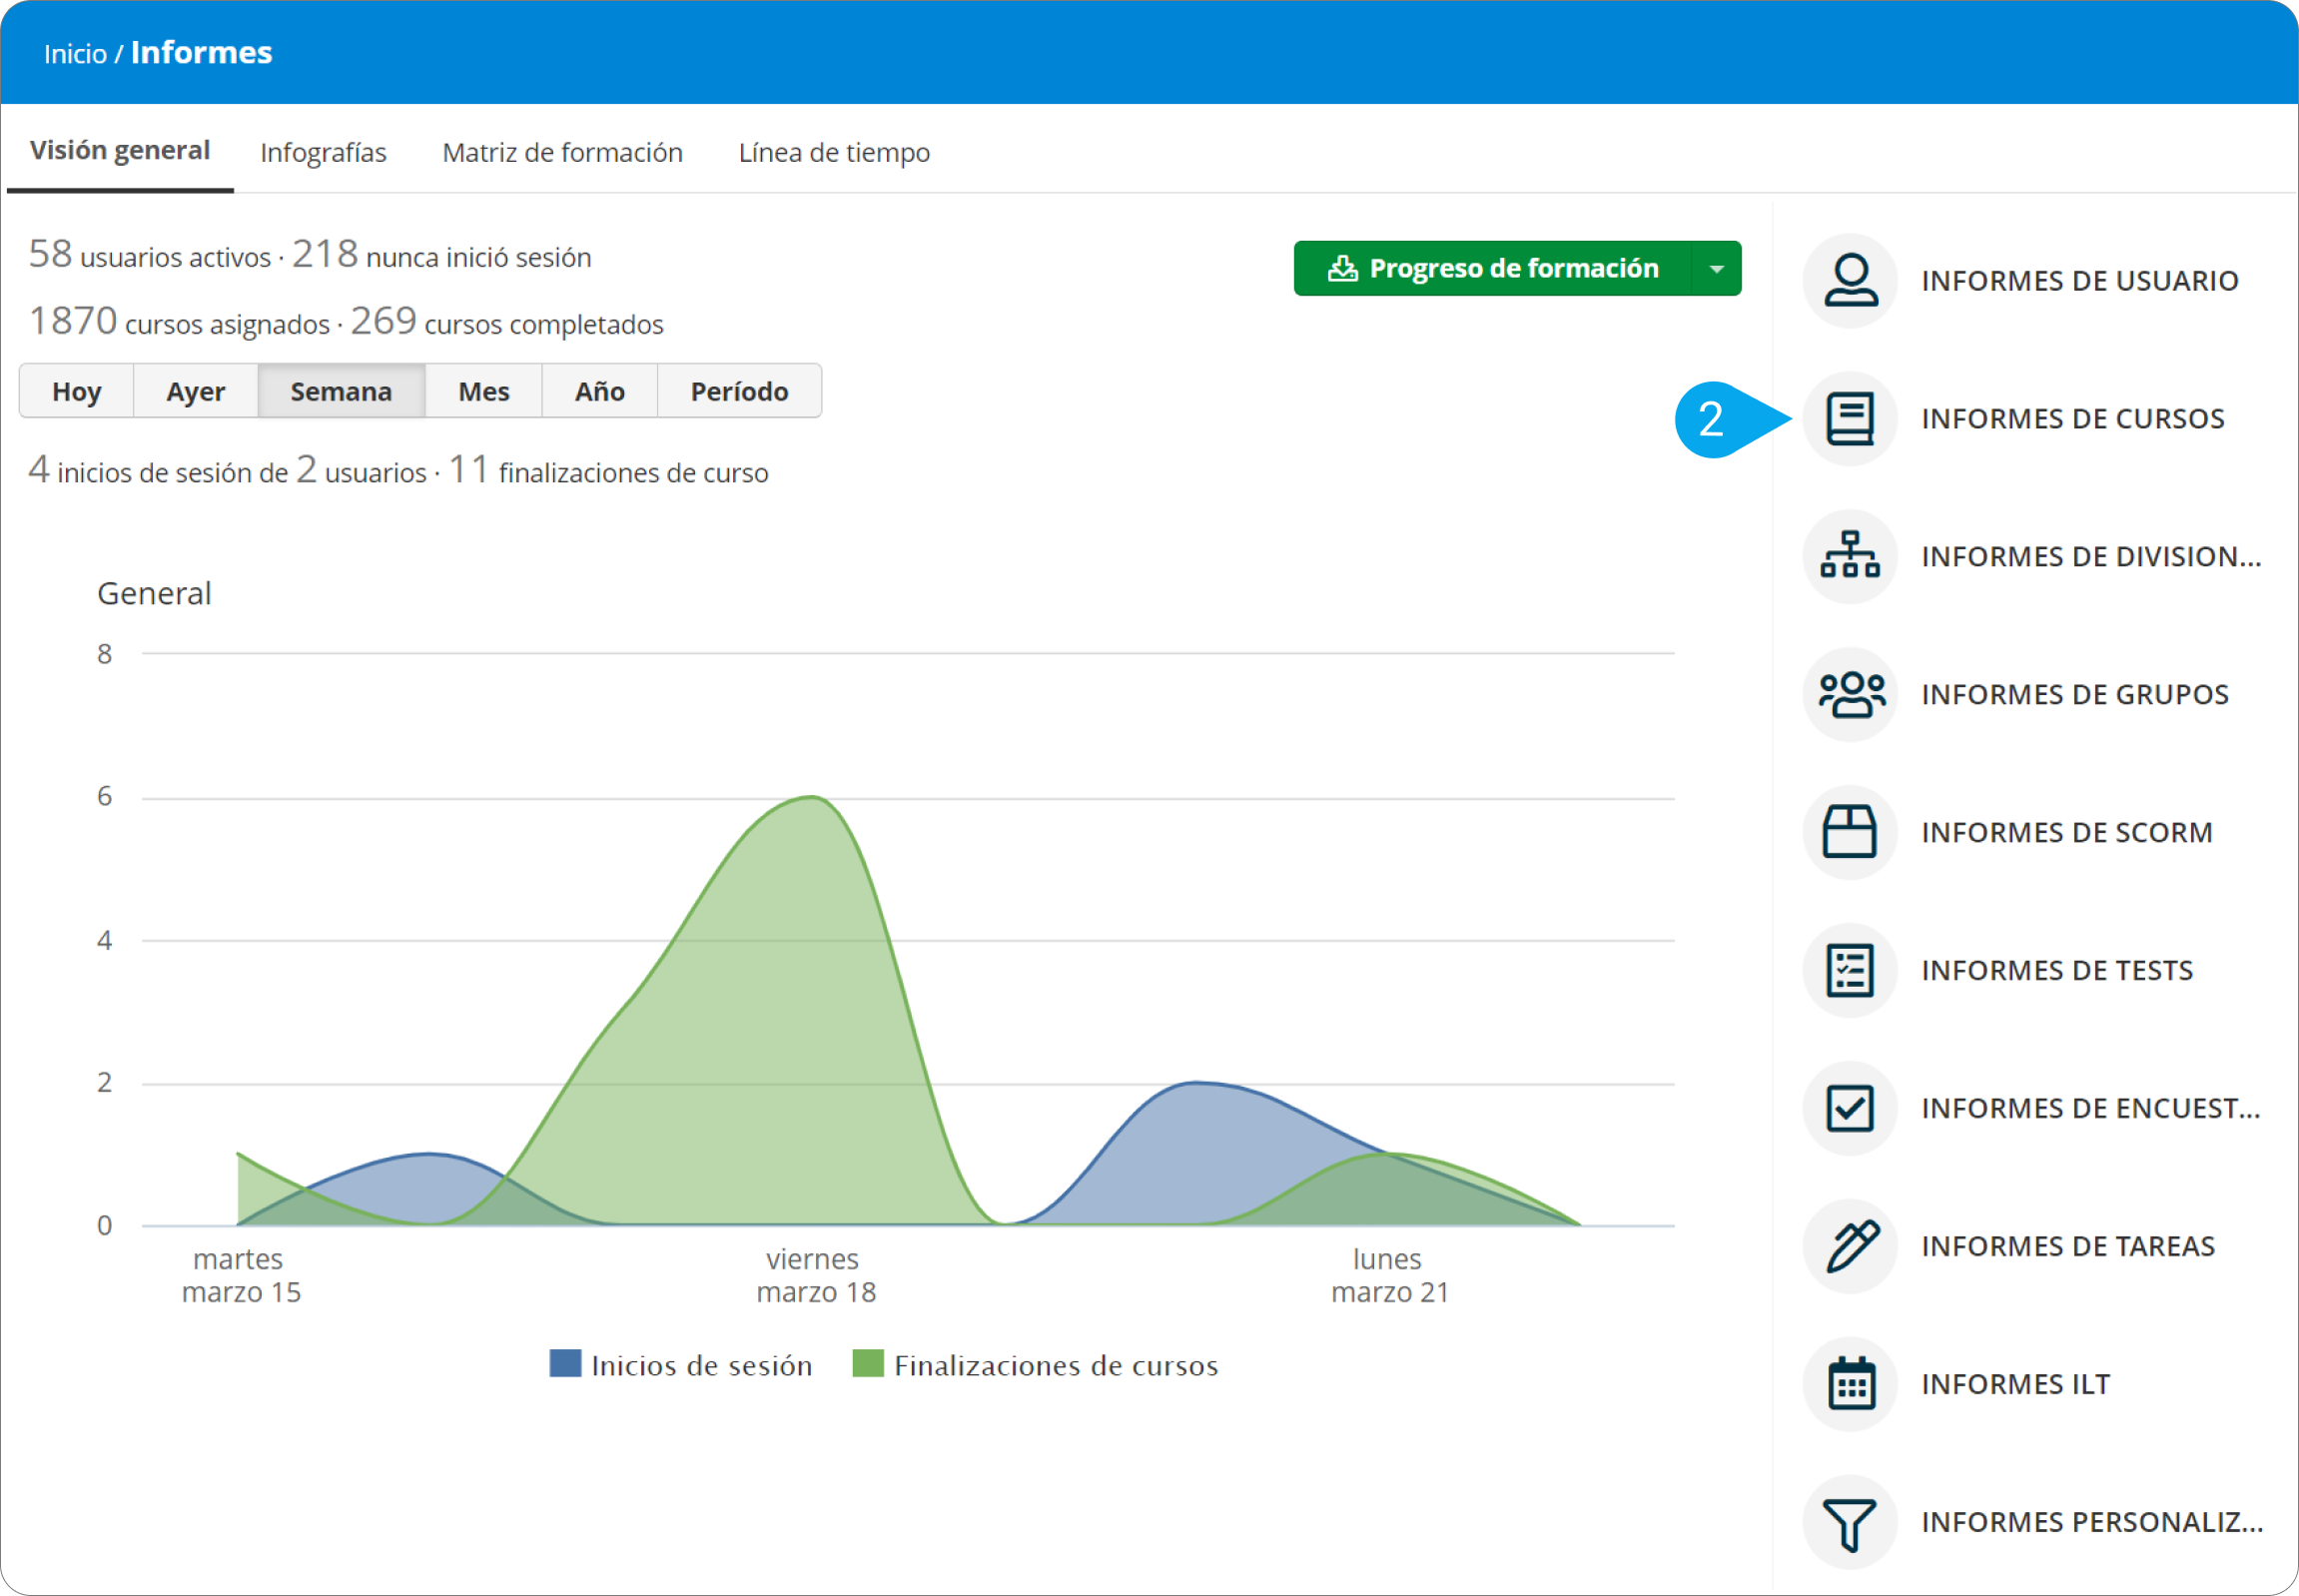Open INFORMES DE USUARIO link
The height and width of the screenshot is (1596, 2299).
tap(2080, 281)
